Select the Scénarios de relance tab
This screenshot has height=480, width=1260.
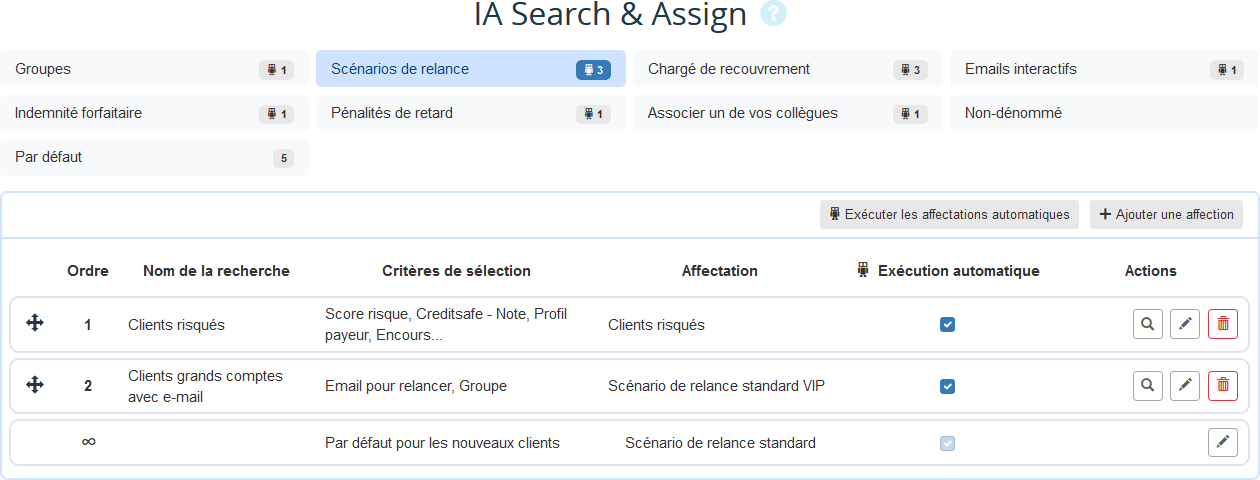pyautogui.click(x=471, y=69)
